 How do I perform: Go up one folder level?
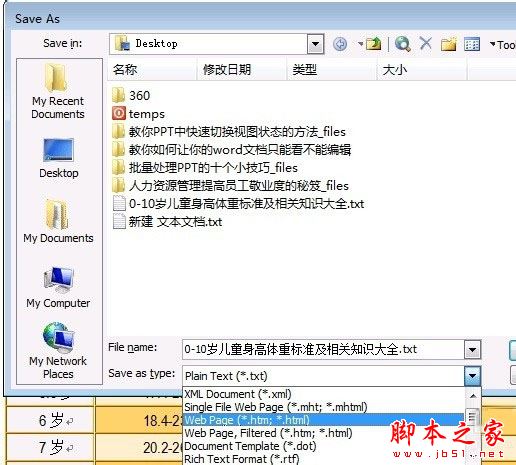pyautogui.click(x=373, y=44)
